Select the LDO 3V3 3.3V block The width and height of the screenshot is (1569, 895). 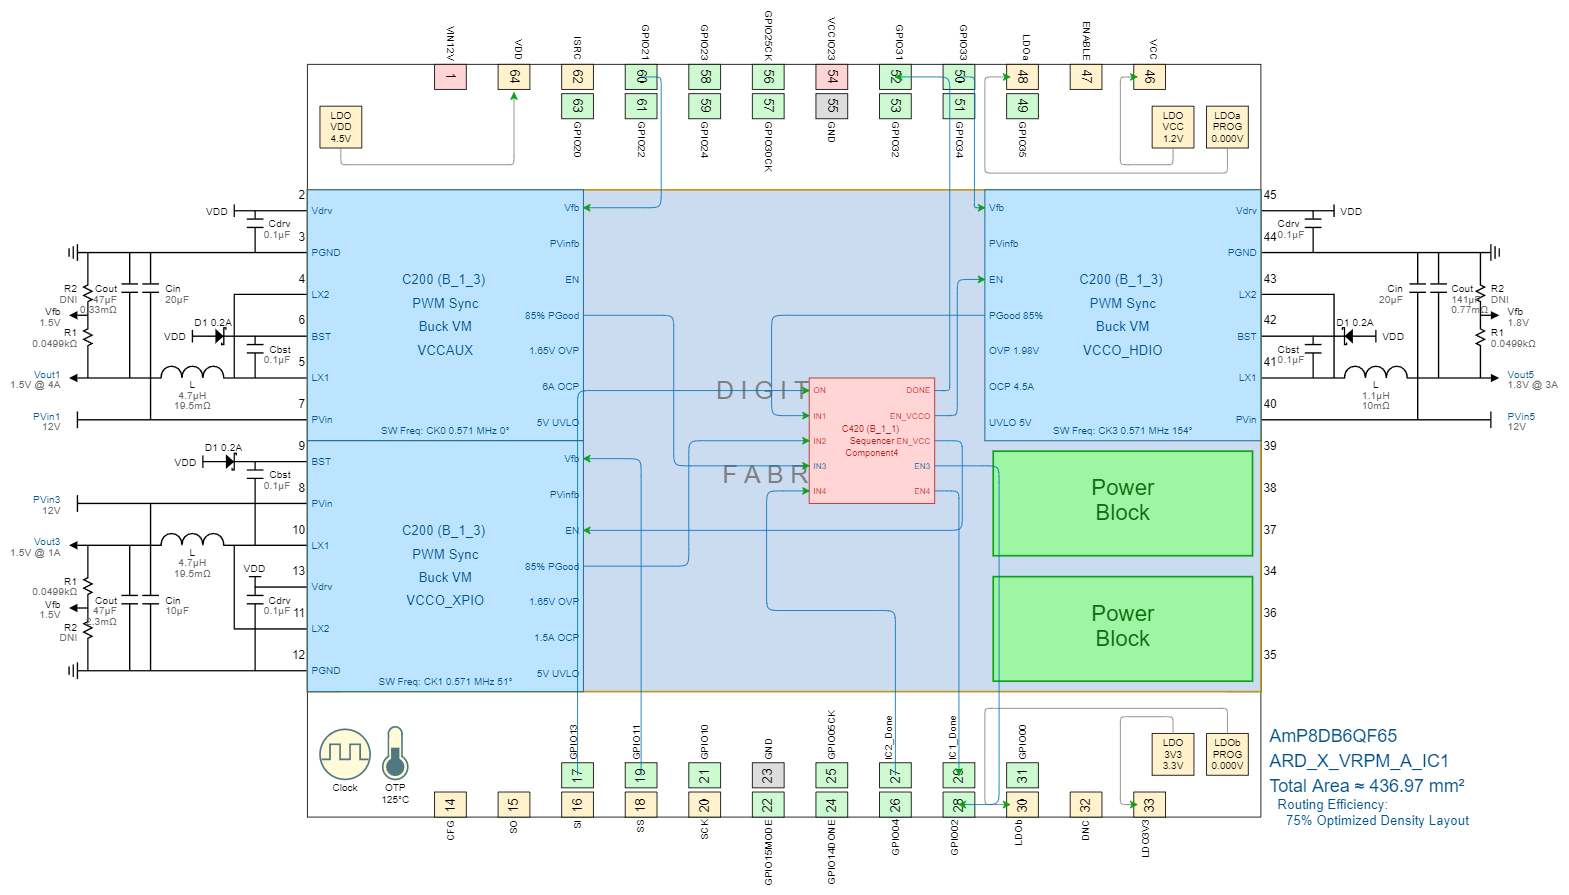coord(1173,754)
